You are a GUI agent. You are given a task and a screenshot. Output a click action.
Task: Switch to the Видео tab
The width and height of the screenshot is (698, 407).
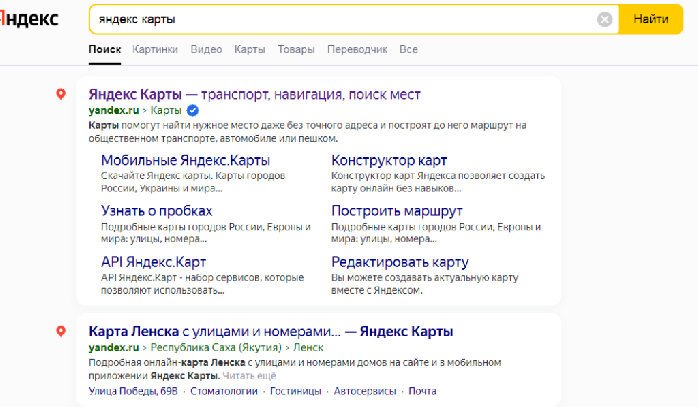coord(206,49)
